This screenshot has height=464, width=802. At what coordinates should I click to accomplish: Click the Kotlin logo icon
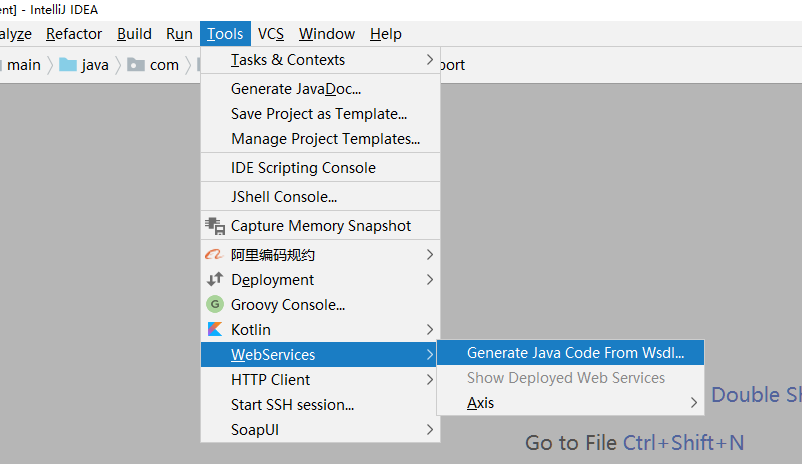pos(215,329)
